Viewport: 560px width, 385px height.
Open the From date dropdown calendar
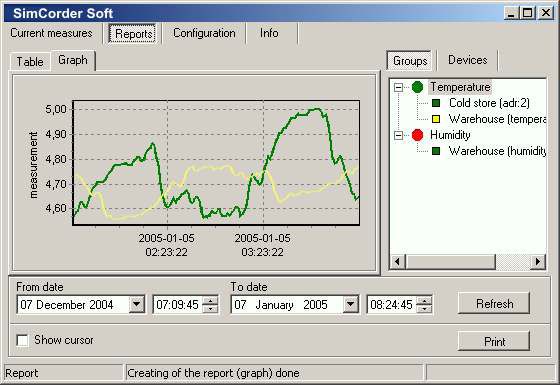[137, 305]
